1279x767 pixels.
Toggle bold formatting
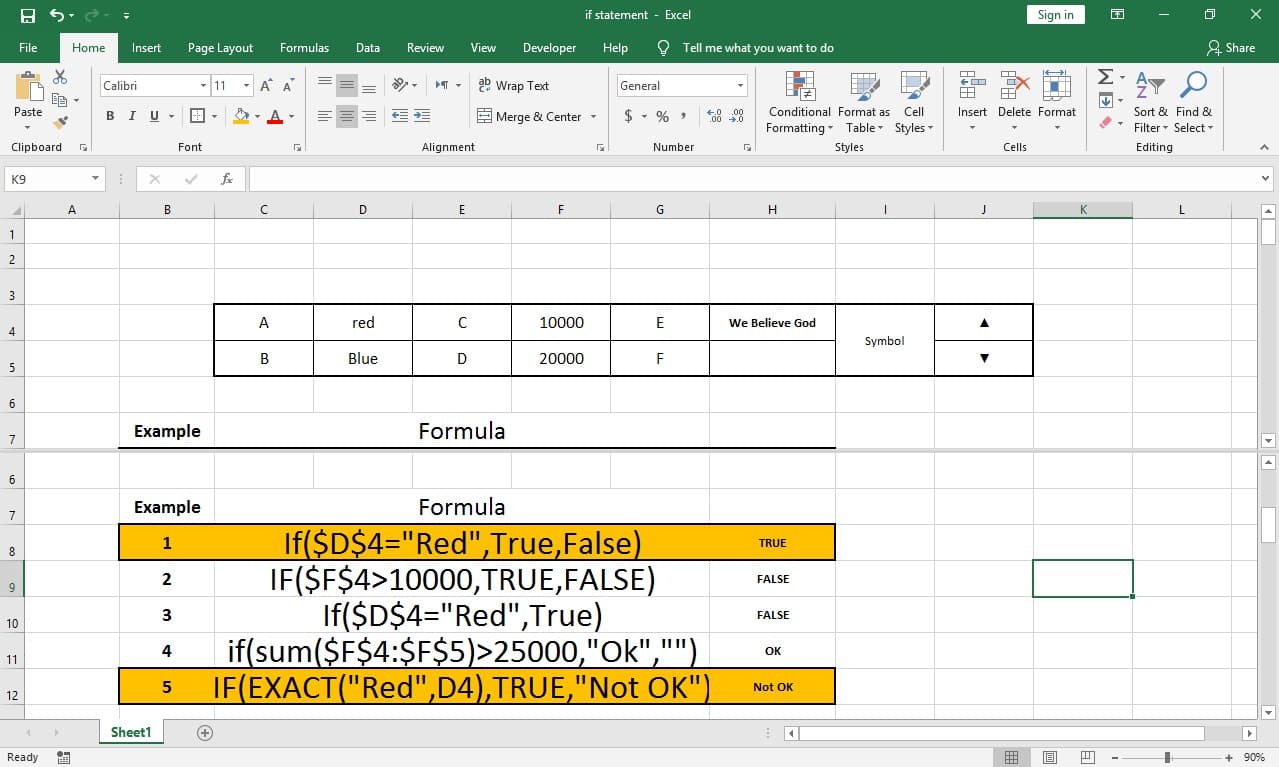[x=109, y=116]
